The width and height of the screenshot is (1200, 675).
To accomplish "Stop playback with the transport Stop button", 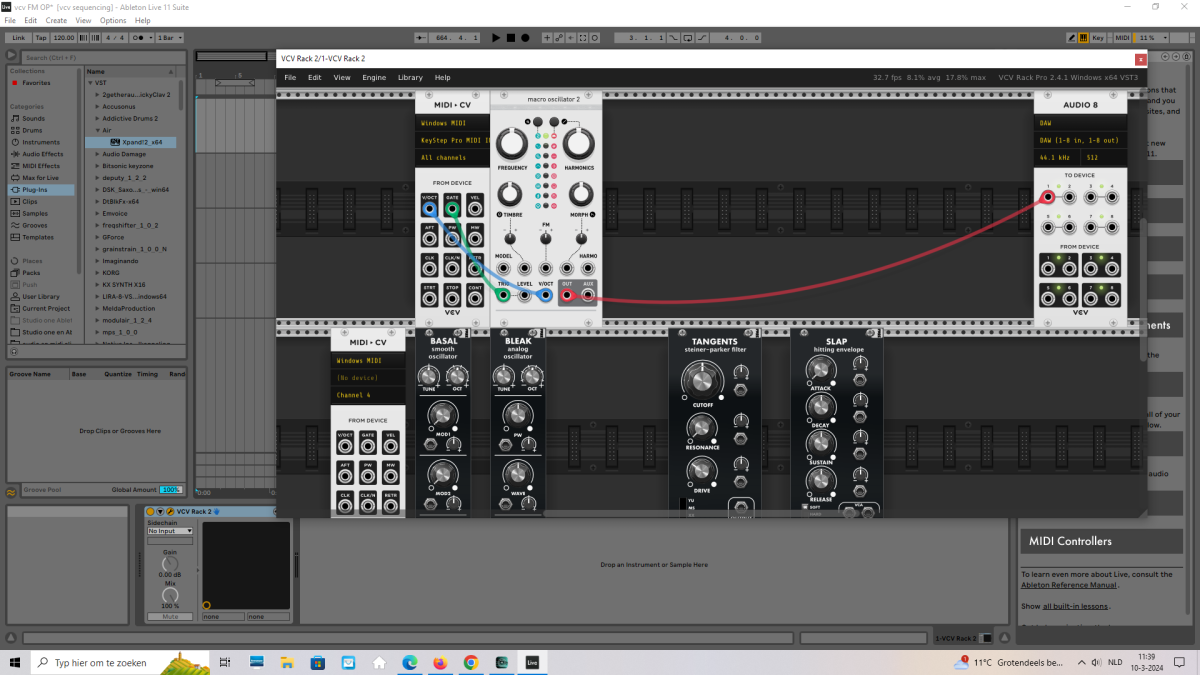I will [x=510, y=37].
